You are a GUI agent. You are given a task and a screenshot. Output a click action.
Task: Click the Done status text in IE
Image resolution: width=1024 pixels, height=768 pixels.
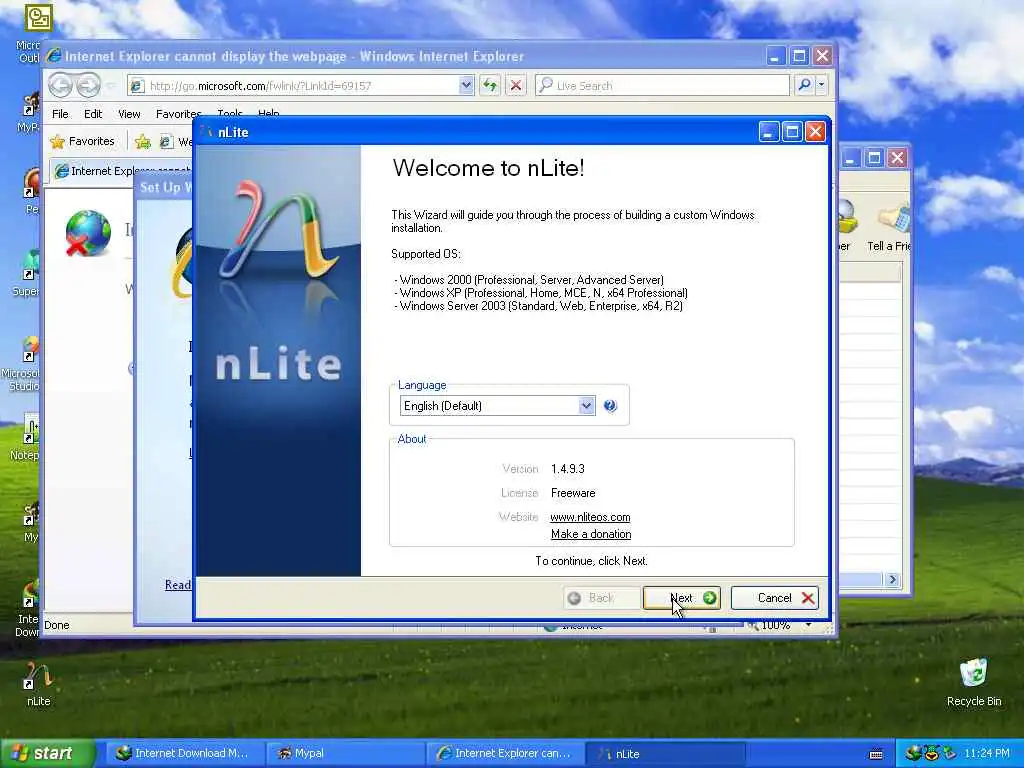coord(57,625)
